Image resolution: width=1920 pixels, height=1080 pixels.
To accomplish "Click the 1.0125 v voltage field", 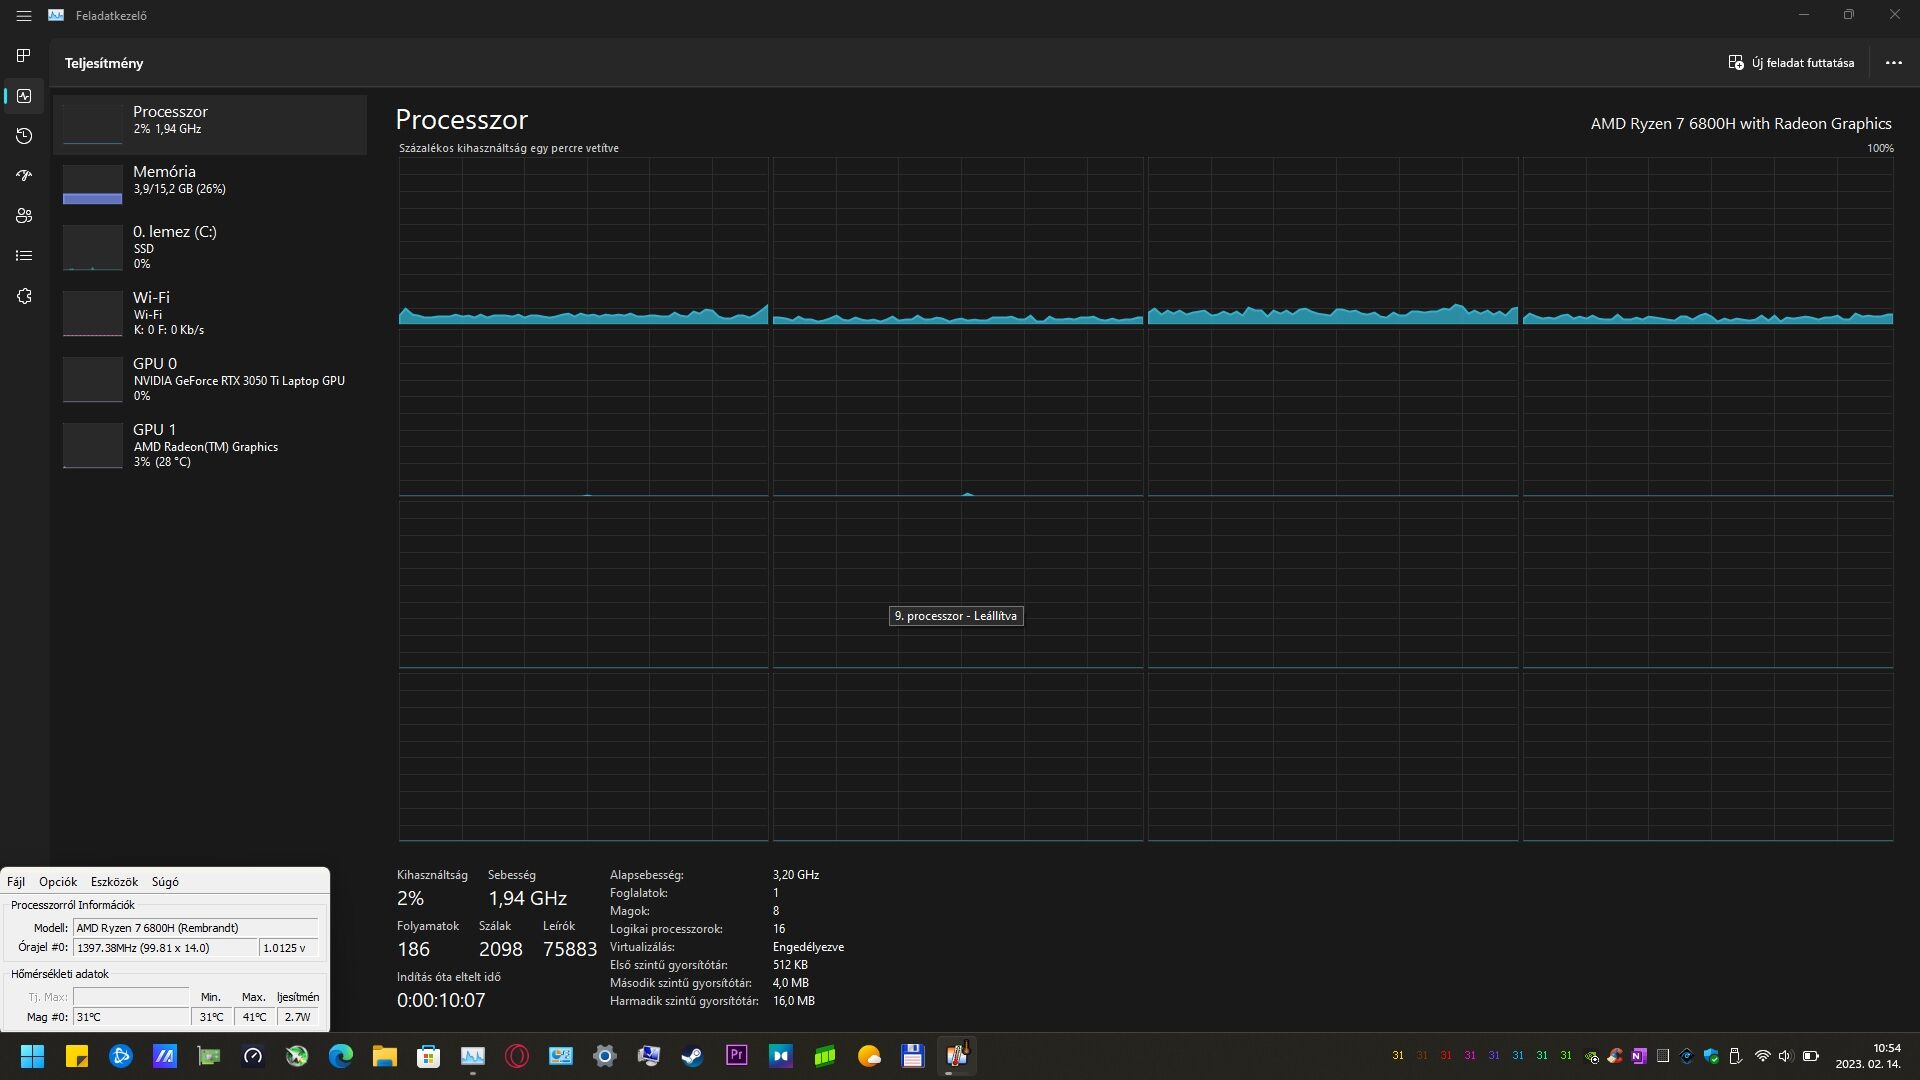I will (x=289, y=947).
